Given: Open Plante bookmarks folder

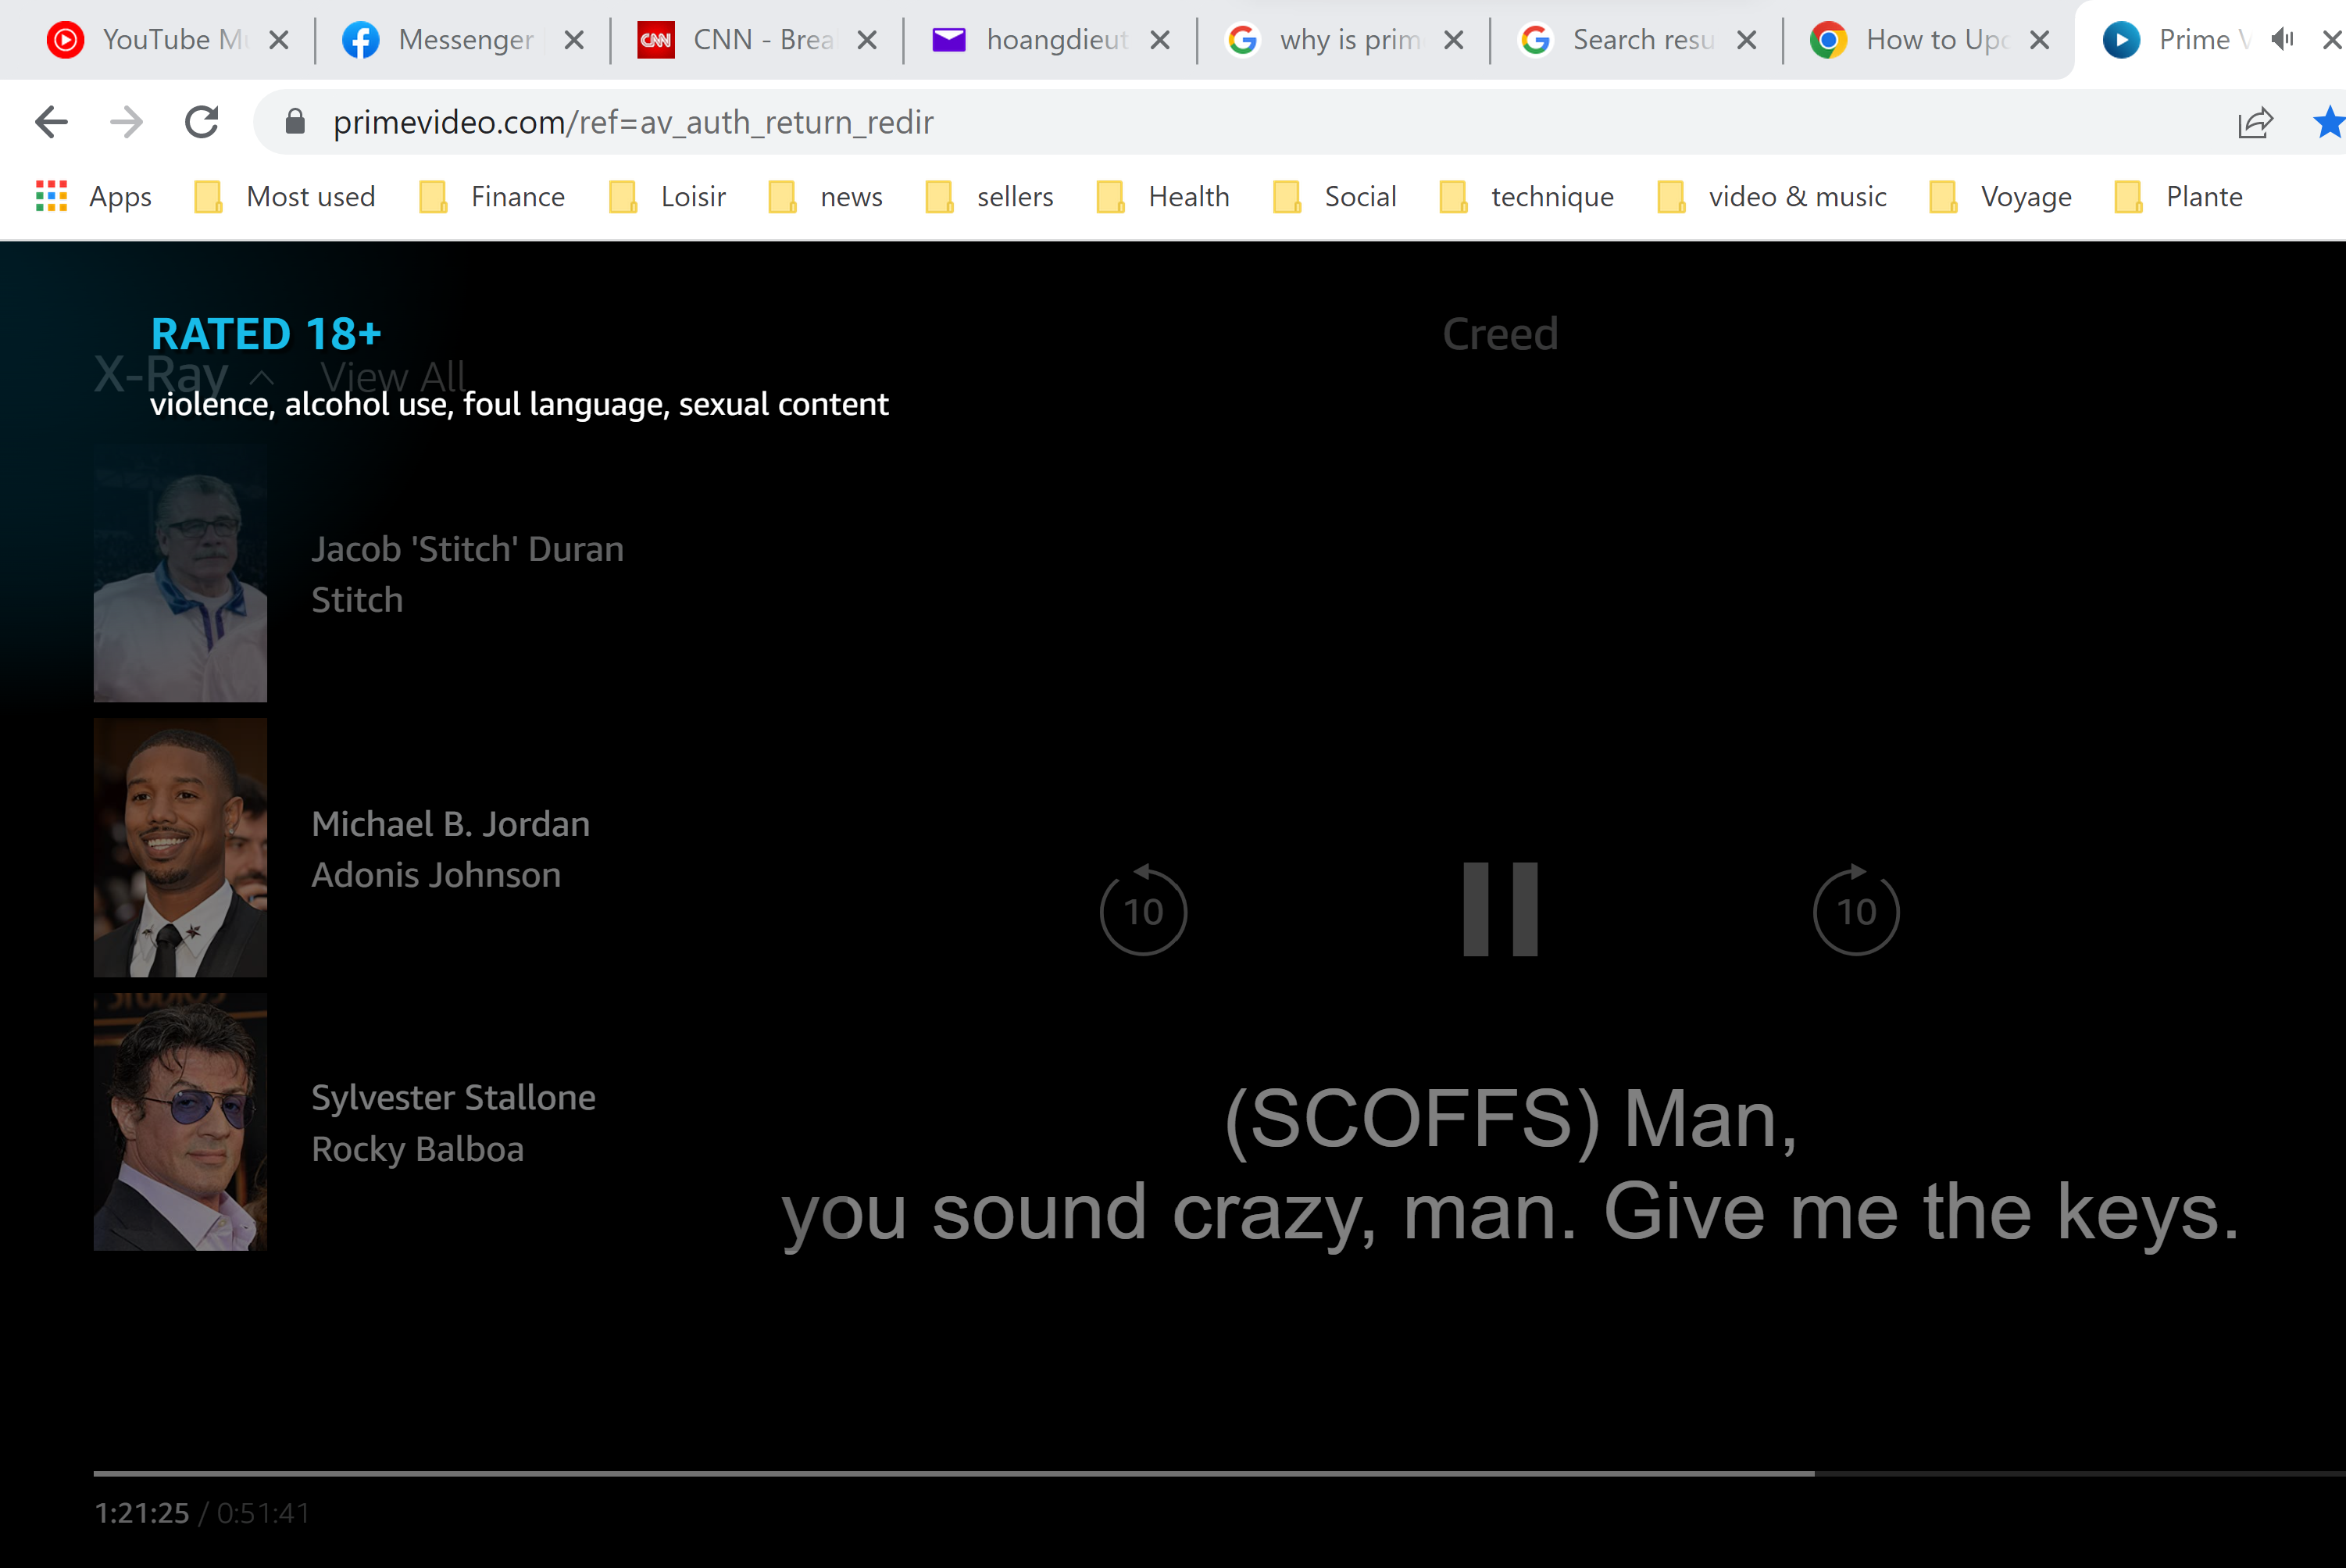Looking at the screenshot, I should 2179,196.
